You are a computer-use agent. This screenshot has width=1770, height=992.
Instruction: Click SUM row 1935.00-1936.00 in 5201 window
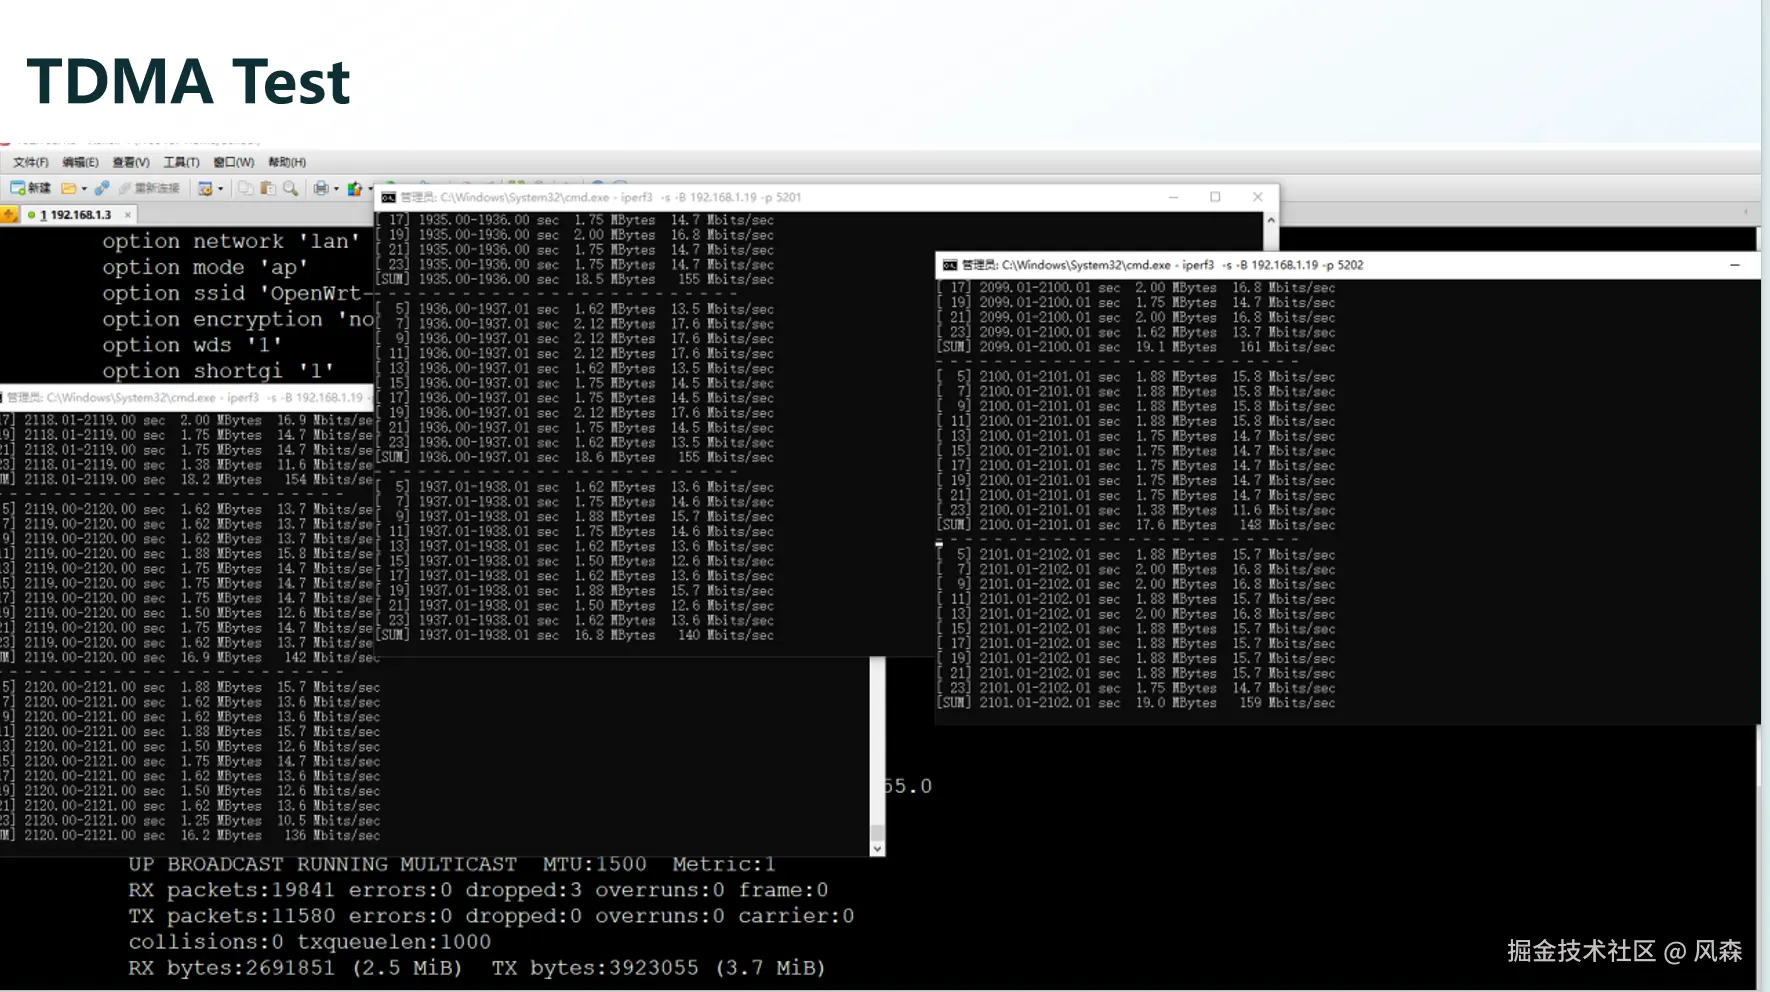[x=575, y=280]
